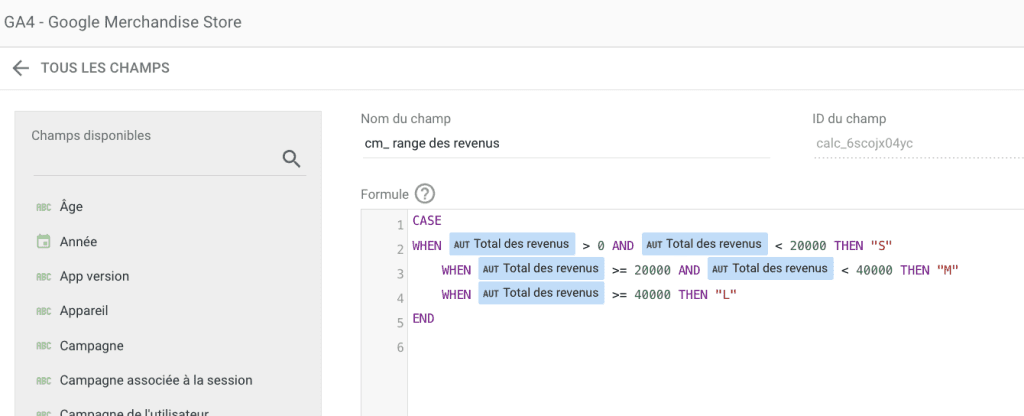The height and width of the screenshot is (416, 1024).
Task: Click the value 40000 on line 4
Action: [652, 295]
